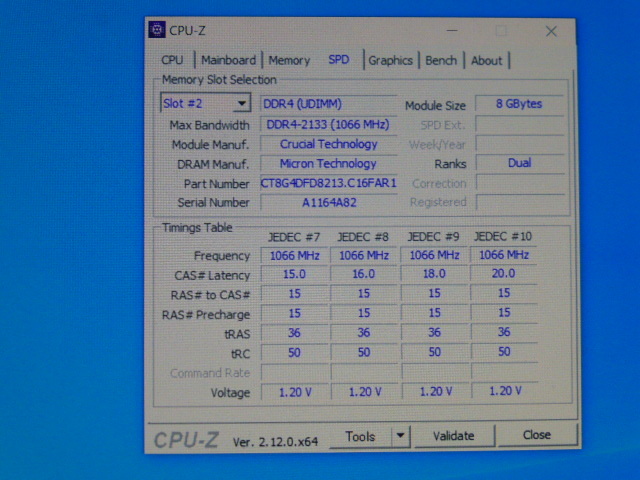This screenshot has height=480, width=640.
Task: Click the JEDEC #7 Command Rate empty cell
Action: pos(294,372)
